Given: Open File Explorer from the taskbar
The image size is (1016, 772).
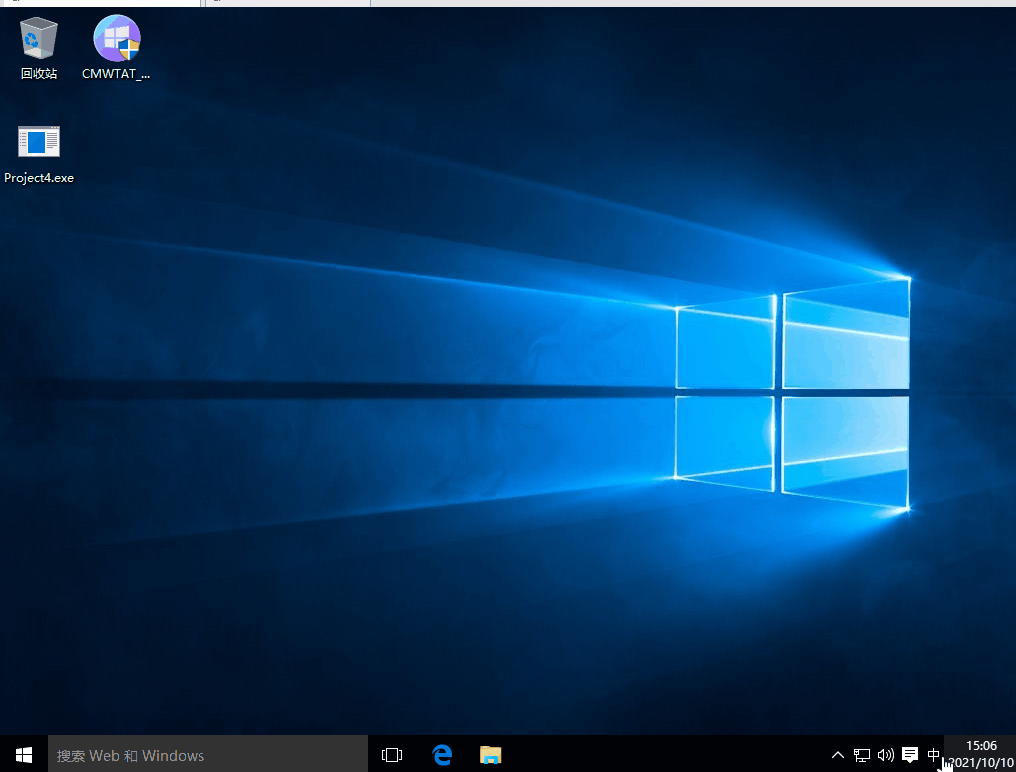Looking at the screenshot, I should (x=491, y=754).
